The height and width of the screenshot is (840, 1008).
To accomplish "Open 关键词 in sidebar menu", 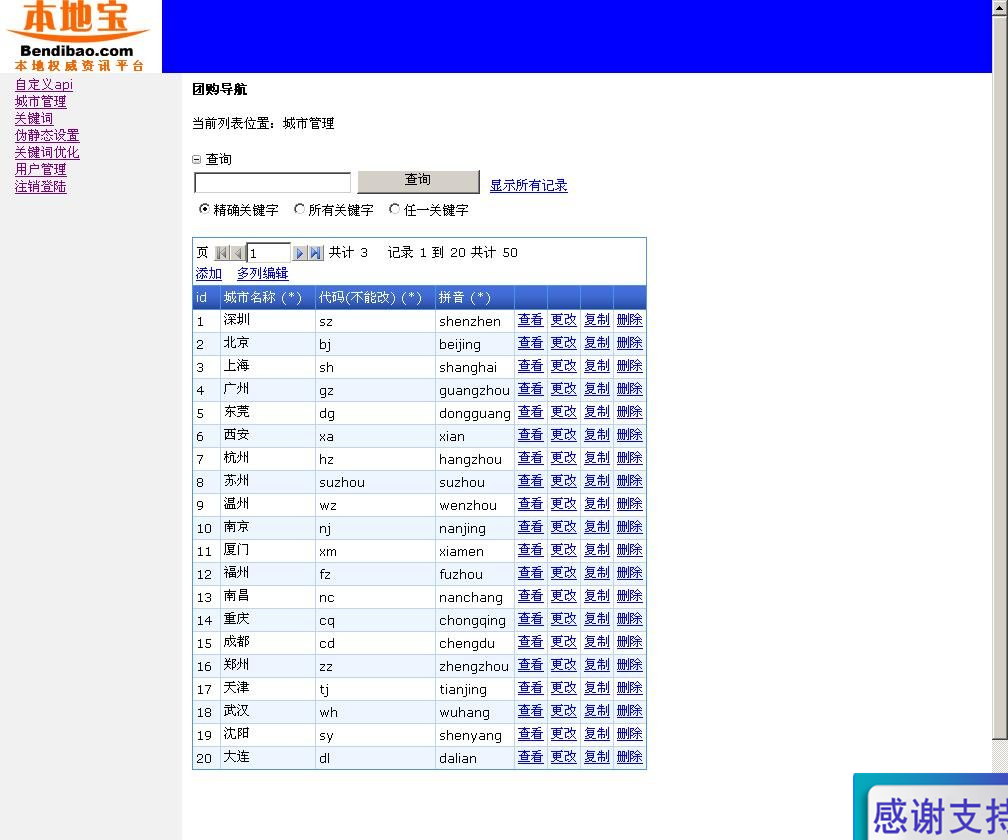I will coord(34,118).
